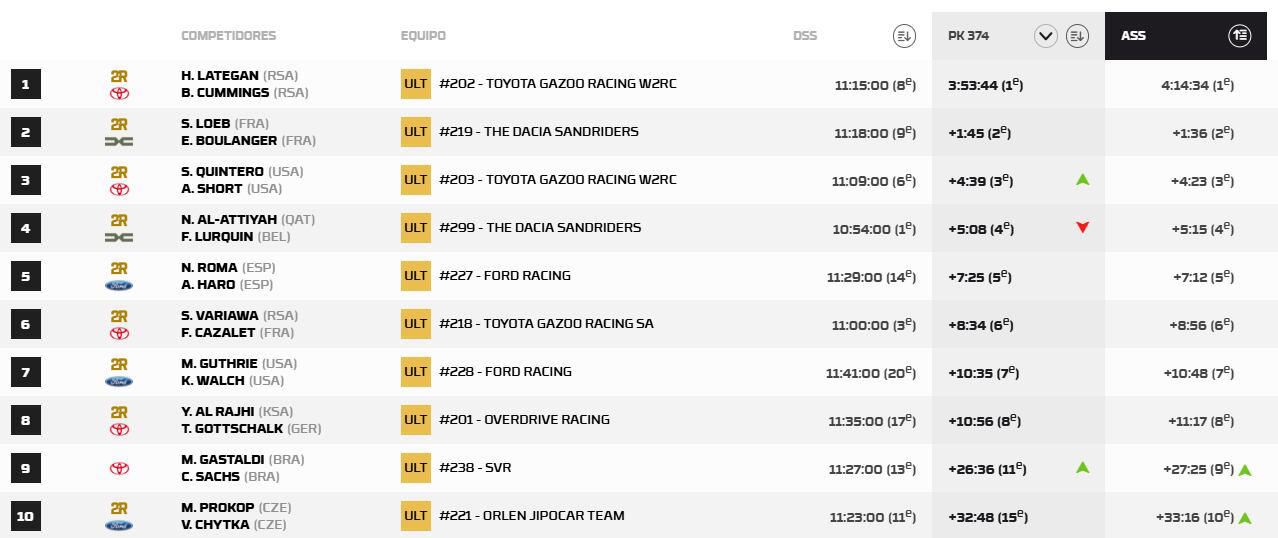Viewport: 1278px width, 538px height.
Task: Click 2R badge in S. Variawa row
Action: pos(119,316)
